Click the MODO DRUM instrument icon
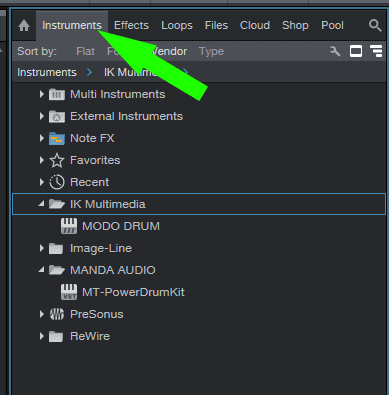Image resolution: width=389 pixels, height=395 pixels. coord(69,226)
